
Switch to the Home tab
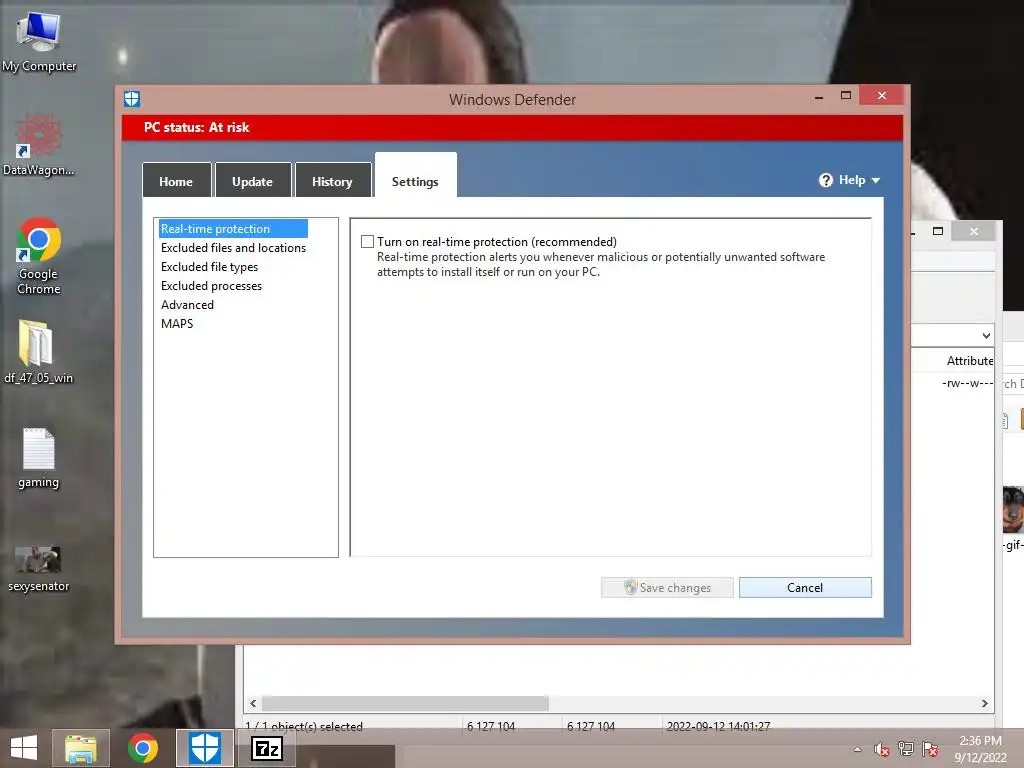tap(176, 181)
